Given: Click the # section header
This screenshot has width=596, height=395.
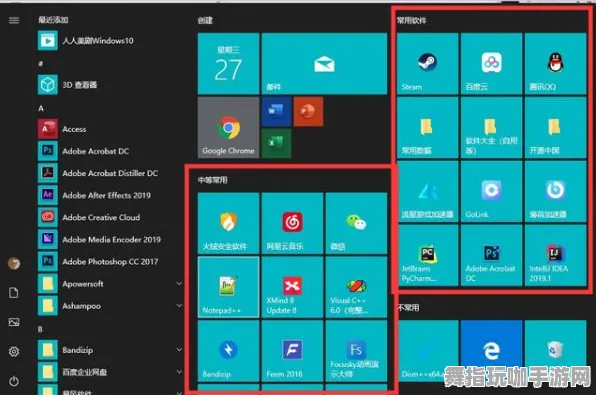Looking at the screenshot, I should (x=40, y=63).
